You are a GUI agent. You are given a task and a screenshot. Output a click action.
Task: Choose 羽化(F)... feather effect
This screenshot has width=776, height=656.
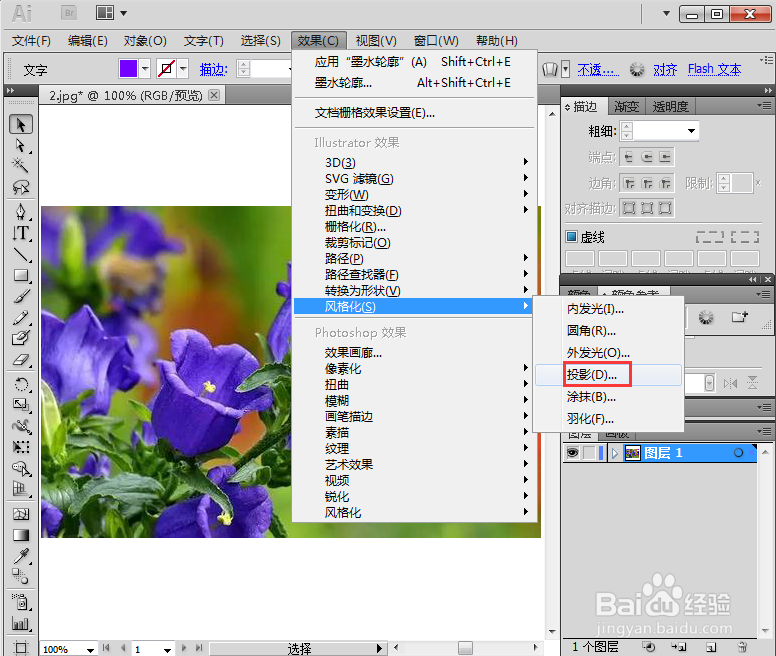[608, 419]
